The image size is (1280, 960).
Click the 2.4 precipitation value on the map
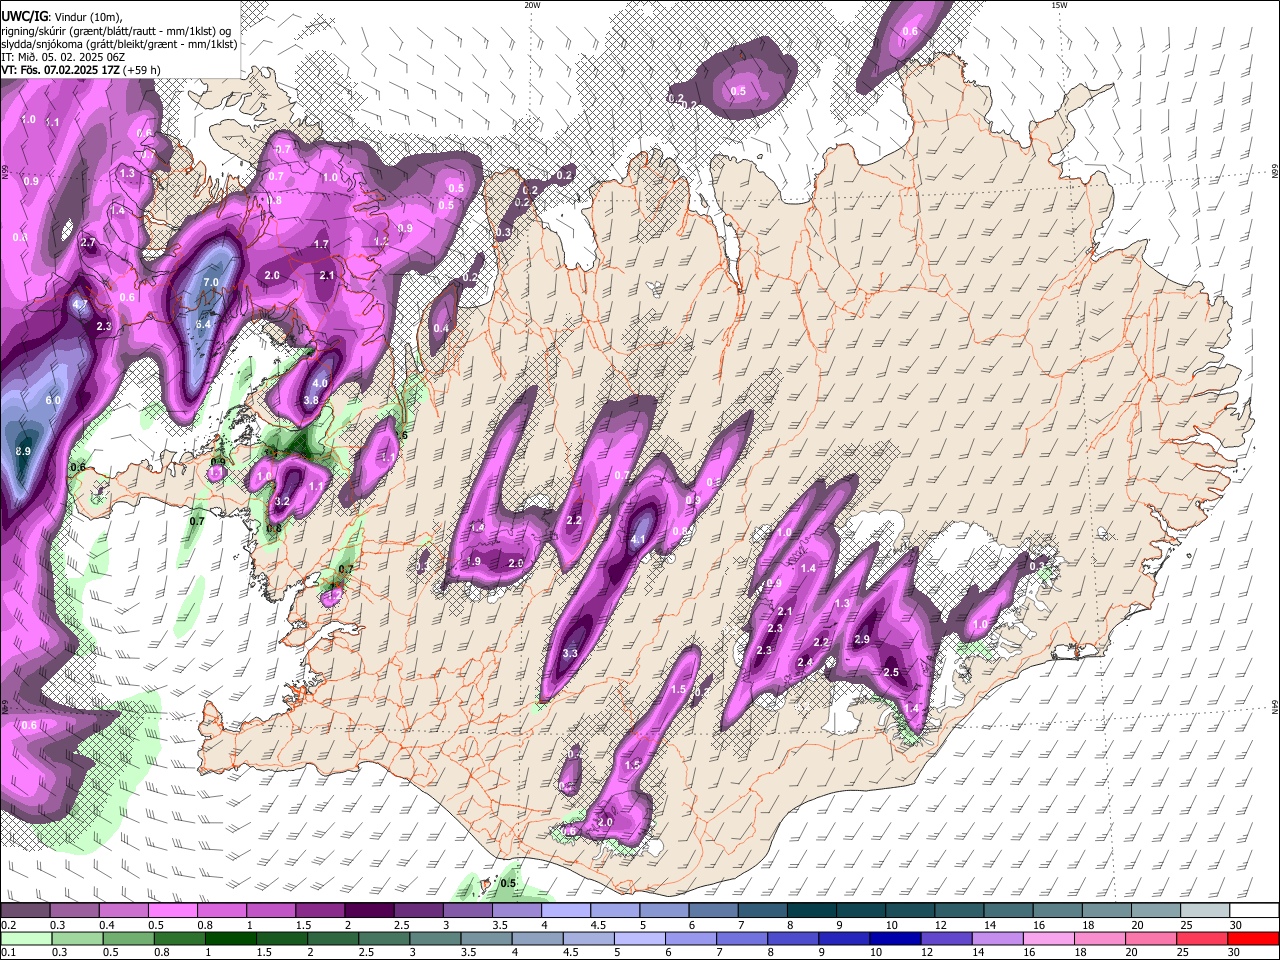coord(805,662)
